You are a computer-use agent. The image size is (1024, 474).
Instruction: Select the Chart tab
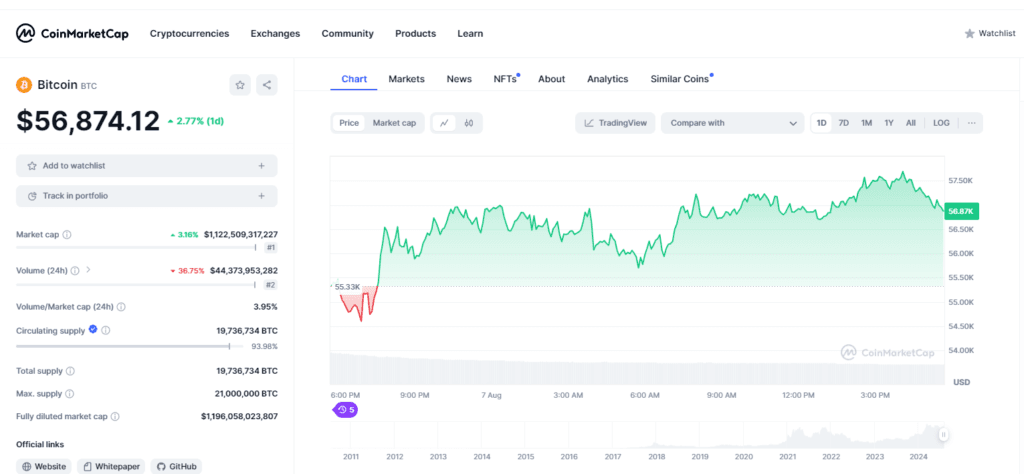coord(354,79)
